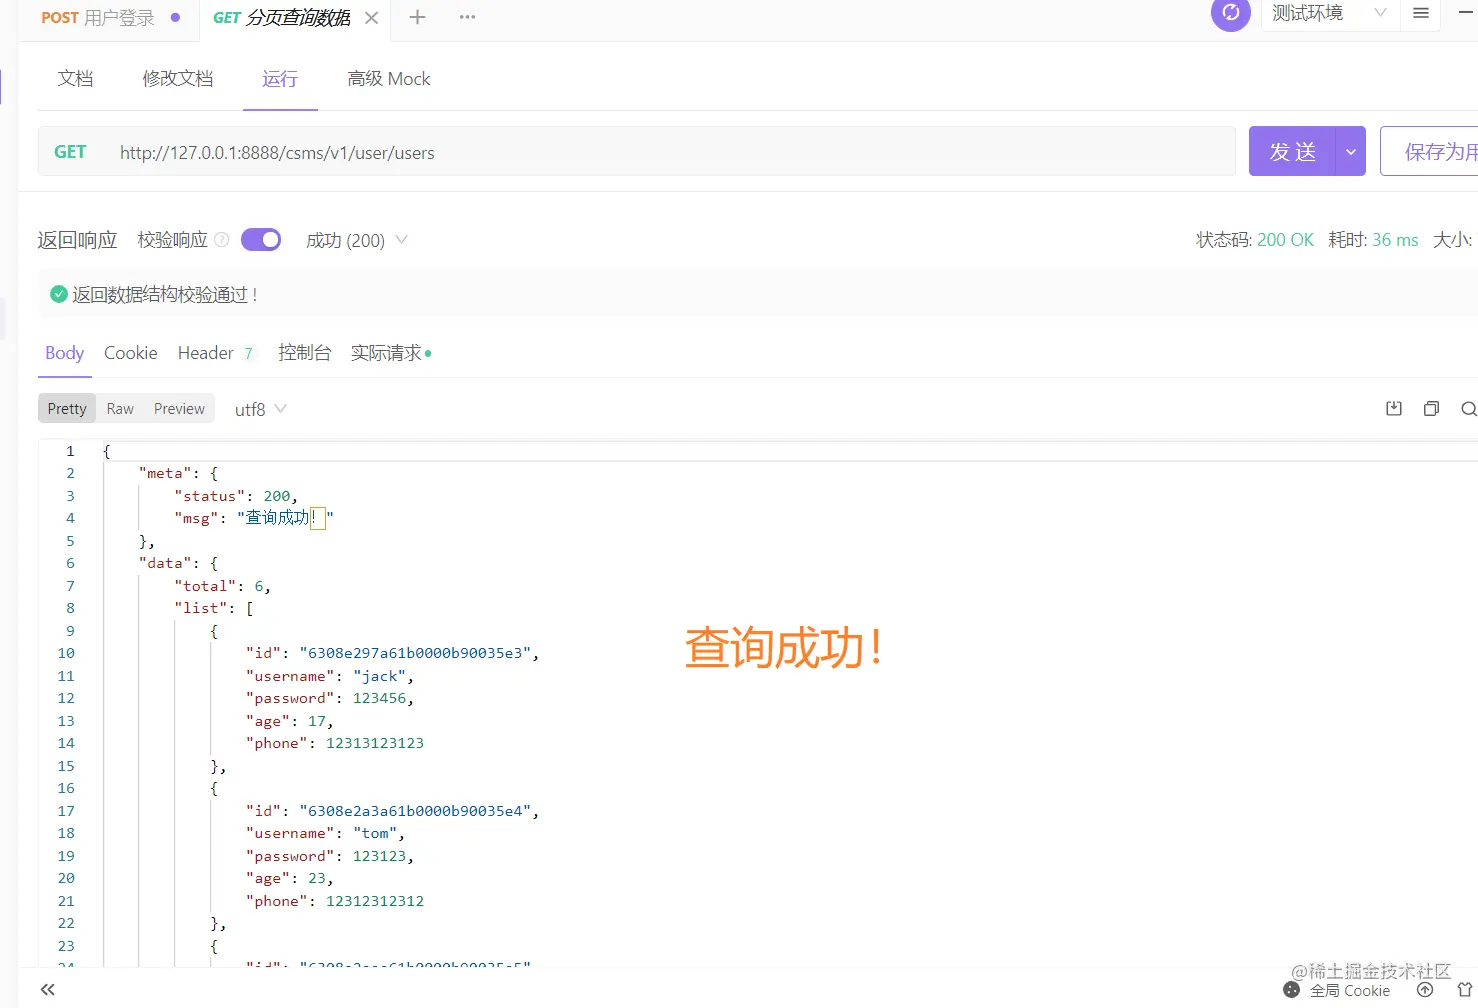Close the GET 分页查询数据 tab
The image size is (1478, 1008).
[371, 18]
